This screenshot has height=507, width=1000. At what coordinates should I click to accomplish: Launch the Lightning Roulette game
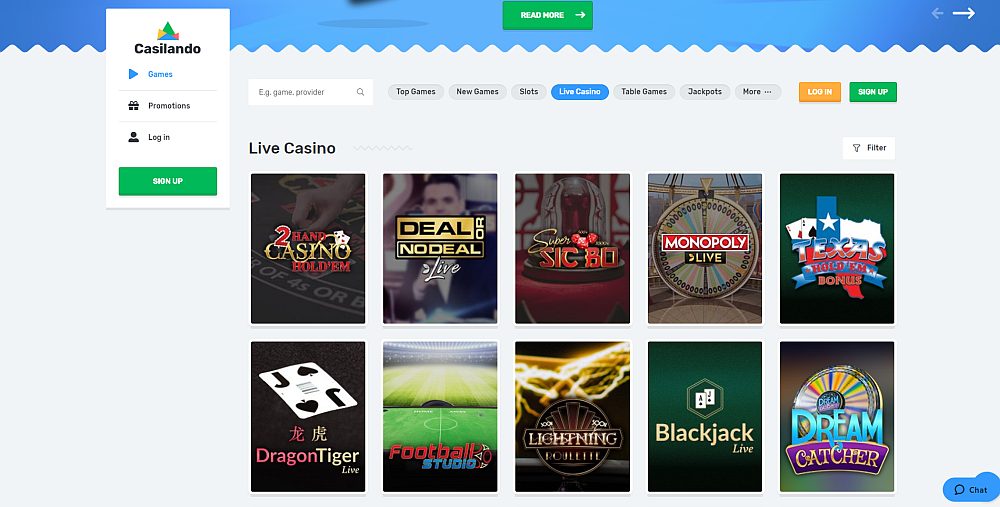coord(572,416)
